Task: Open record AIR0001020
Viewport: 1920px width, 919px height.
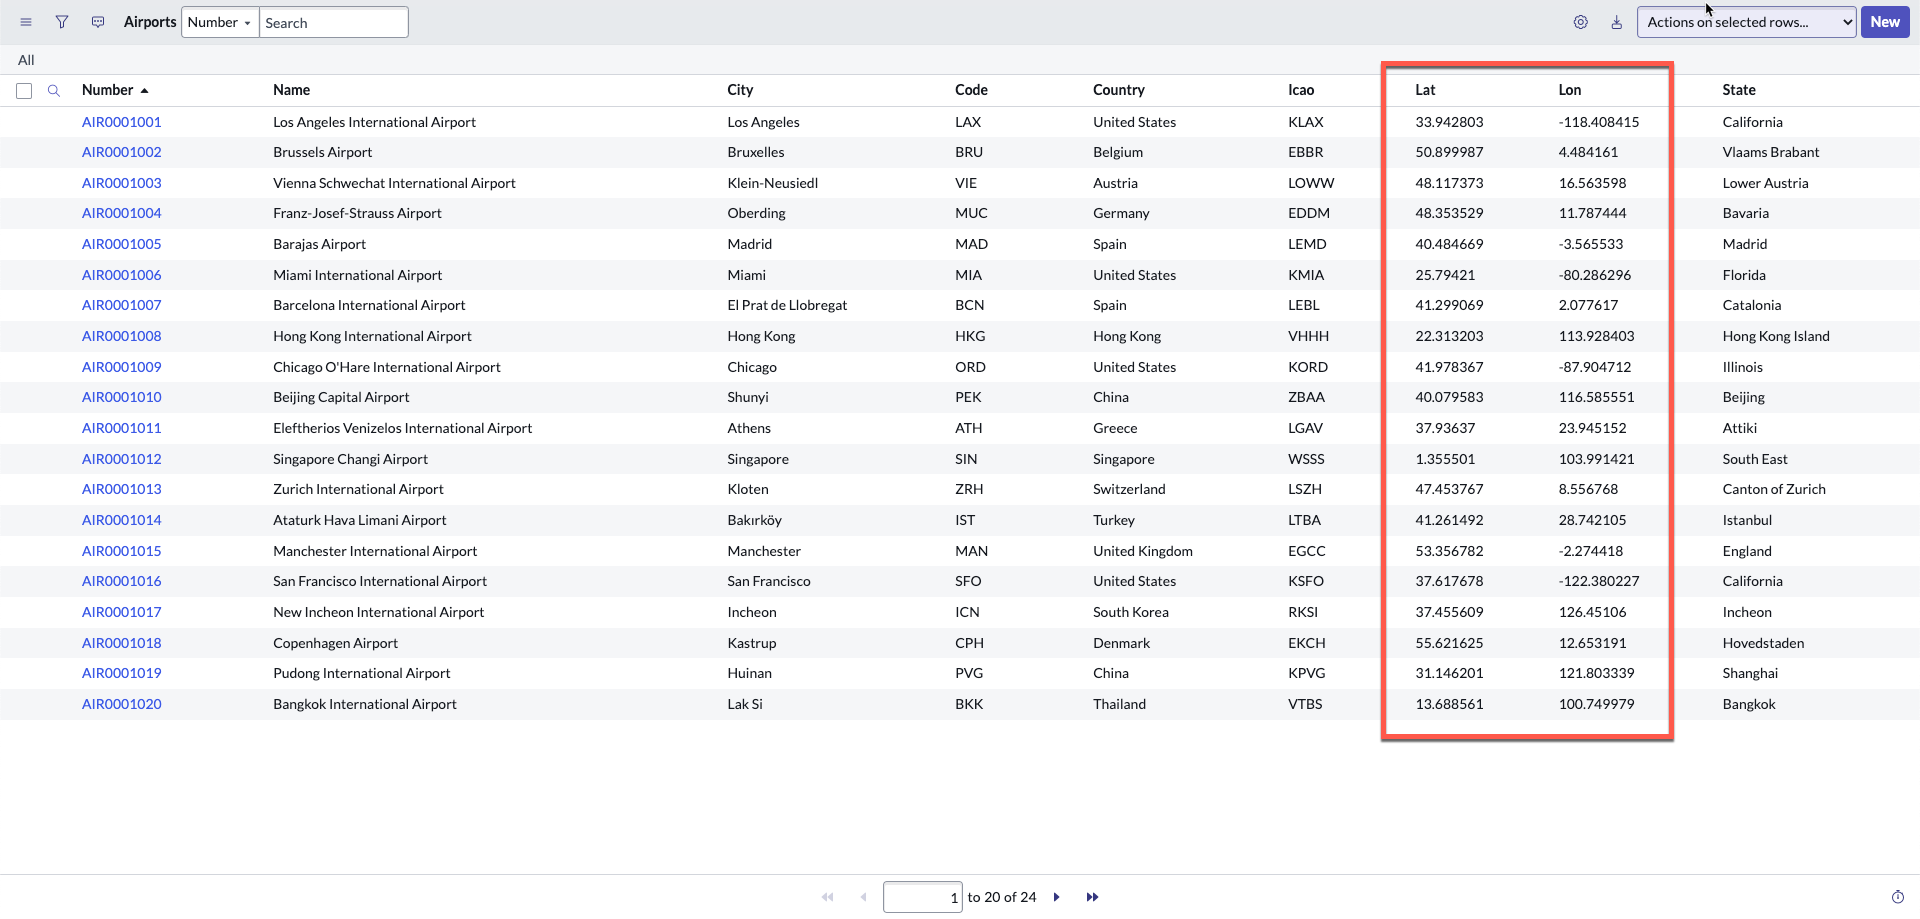Action: click(122, 704)
